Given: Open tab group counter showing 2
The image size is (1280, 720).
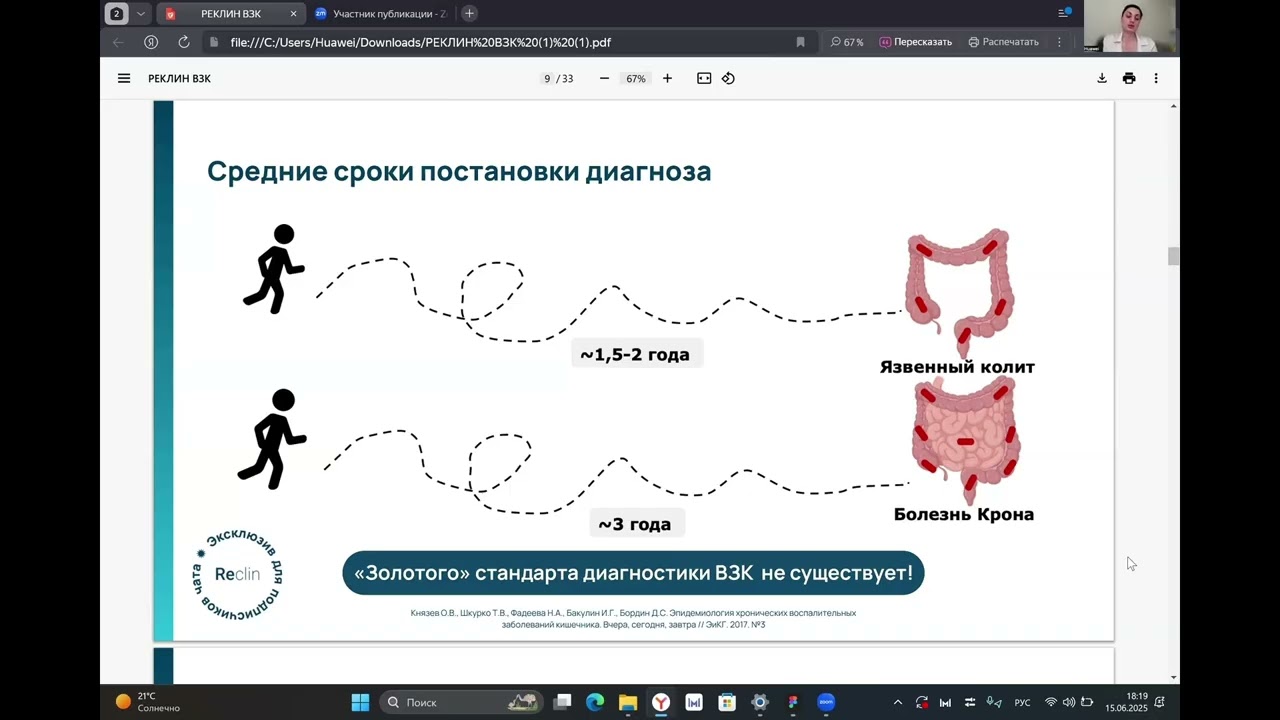Looking at the screenshot, I should (117, 14).
